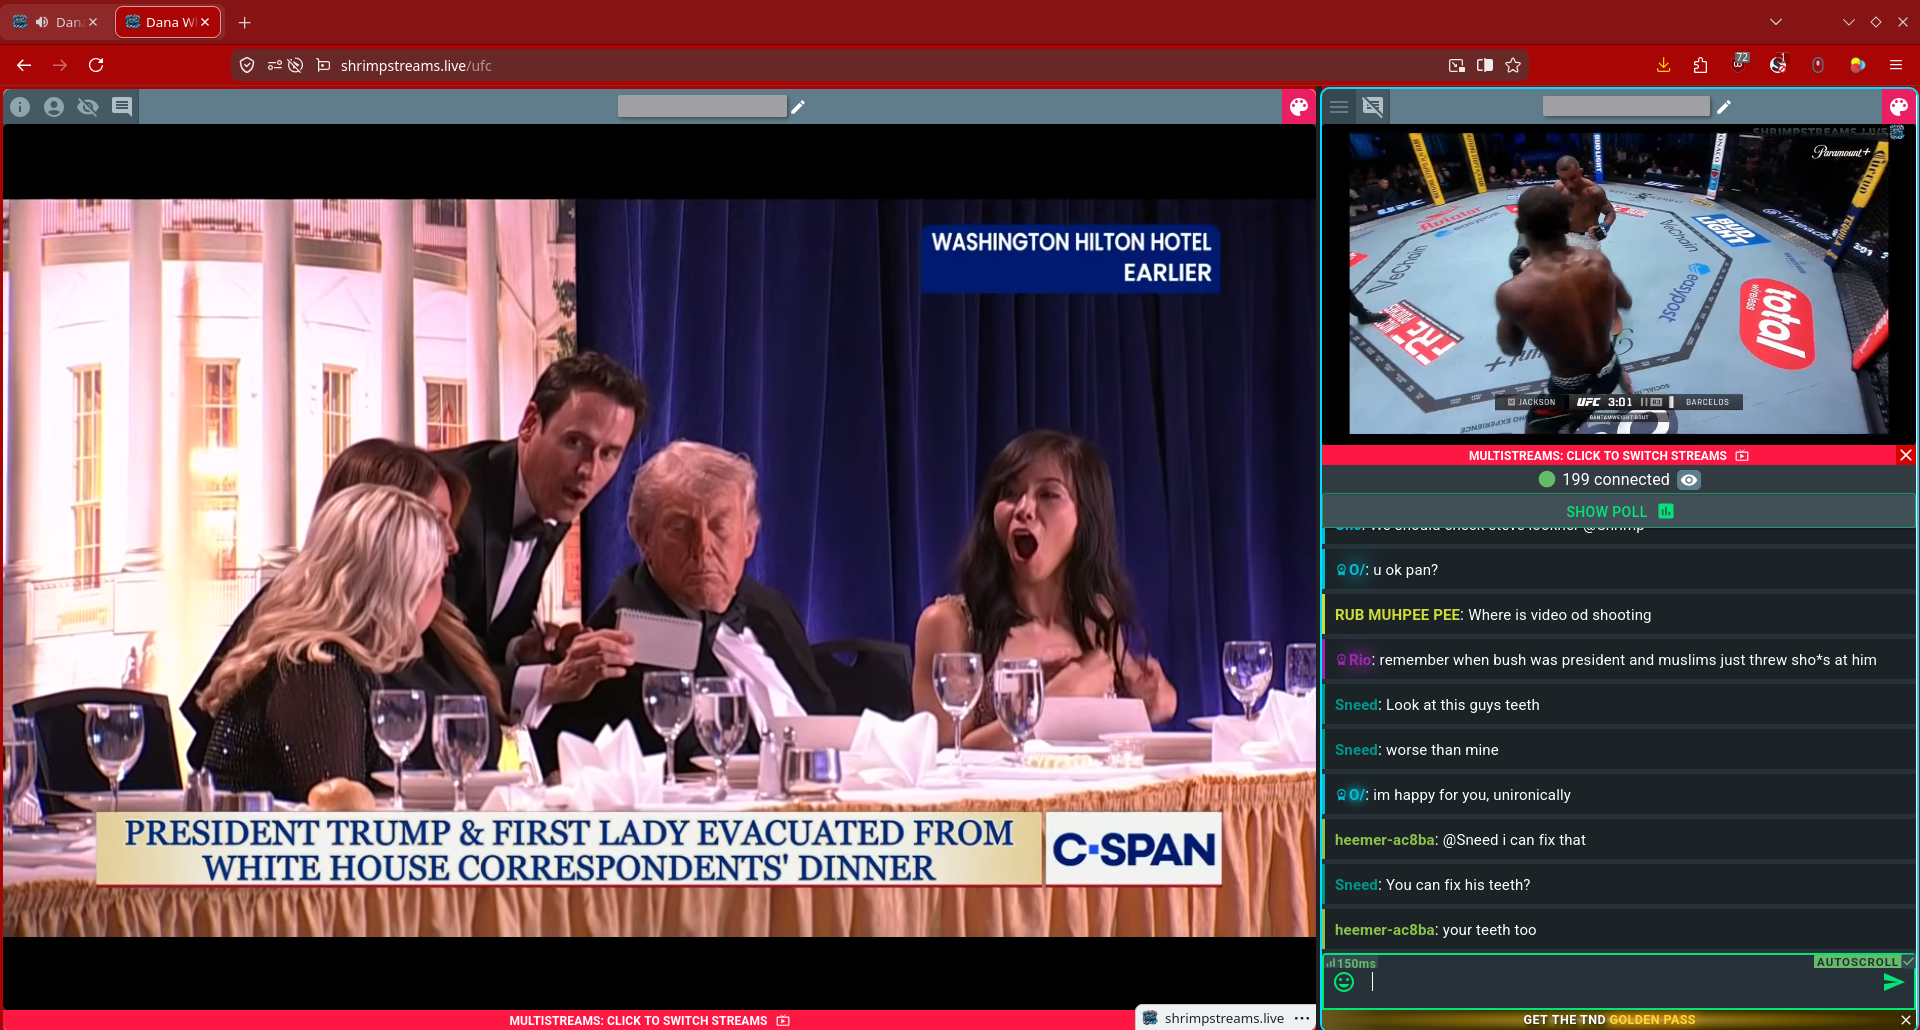Image resolution: width=1920 pixels, height=1030 pixels.
Task: Go back to the previous page
Action: pos(24,65)
